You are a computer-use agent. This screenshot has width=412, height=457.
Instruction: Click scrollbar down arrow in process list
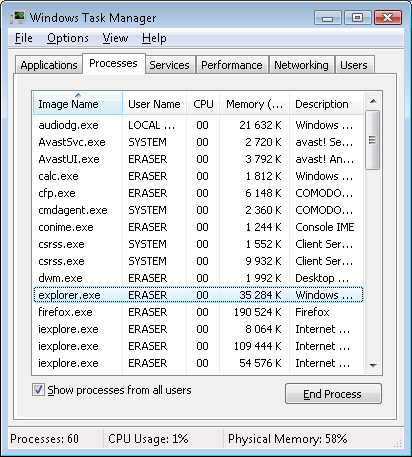tap(373, 366)
